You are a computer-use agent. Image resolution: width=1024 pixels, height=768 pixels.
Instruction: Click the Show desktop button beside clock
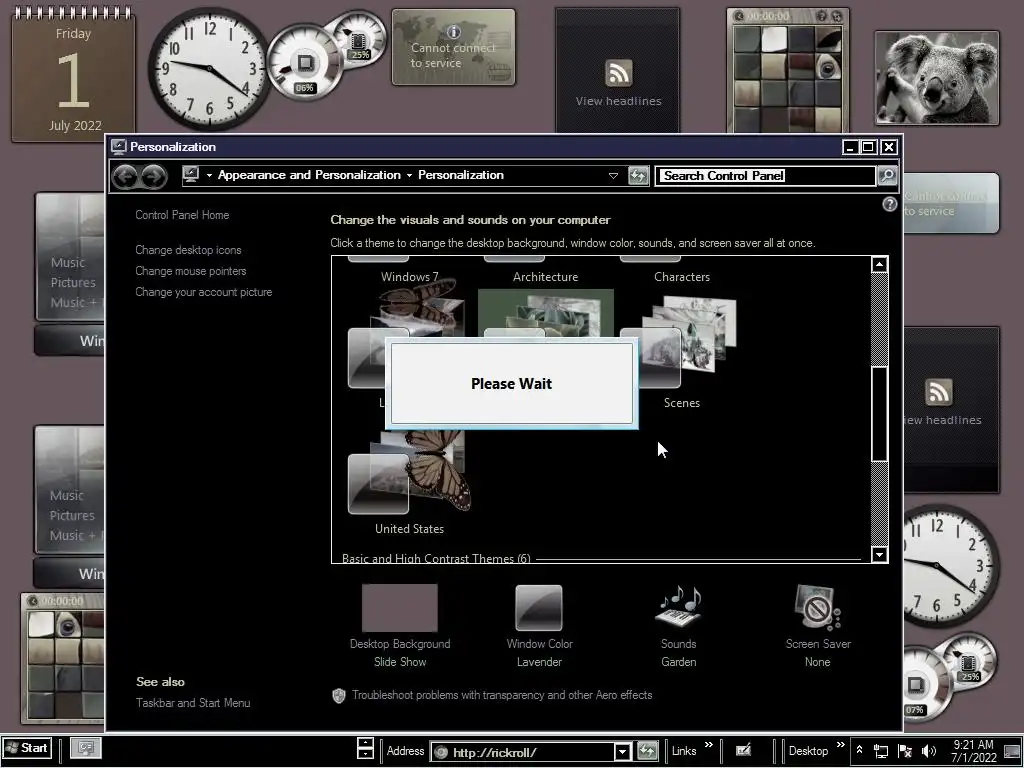pyautogui.click(x=1013, y=751)
